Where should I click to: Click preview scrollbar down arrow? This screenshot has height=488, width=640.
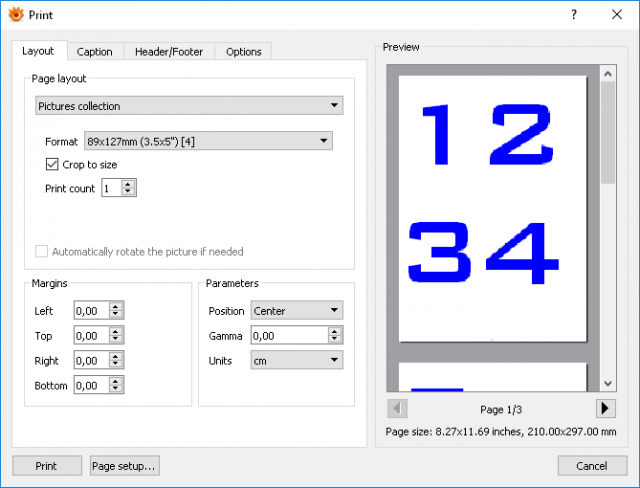(608, 384)
